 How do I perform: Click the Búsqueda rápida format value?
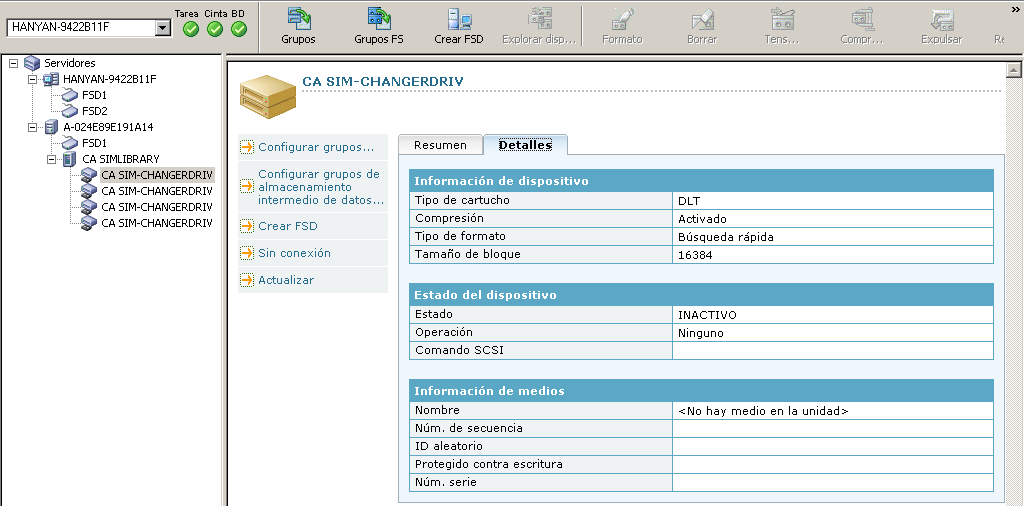coord(726,237)
